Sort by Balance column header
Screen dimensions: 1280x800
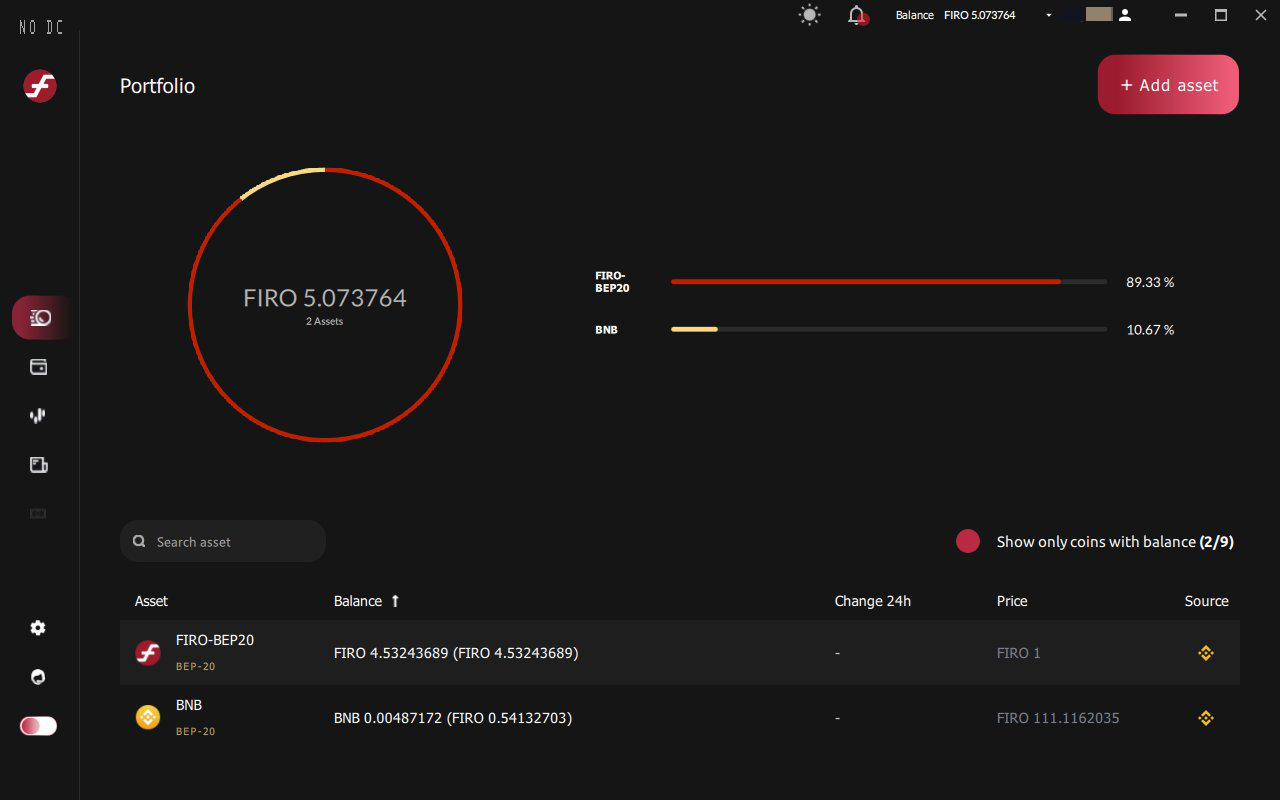[x=358, y=601]
